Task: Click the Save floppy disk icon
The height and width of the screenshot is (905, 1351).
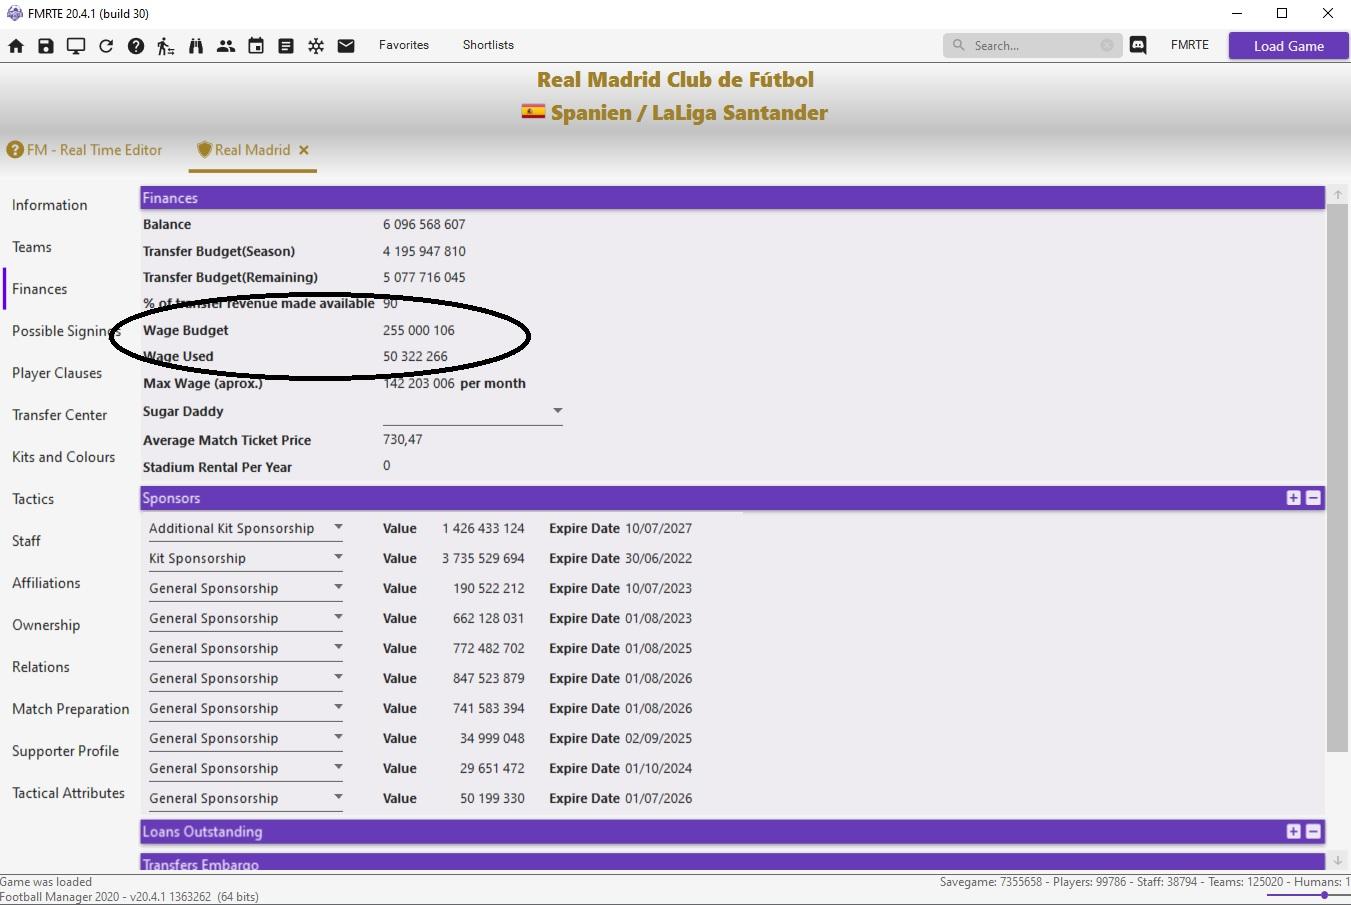Action: [x=46, y=46]
